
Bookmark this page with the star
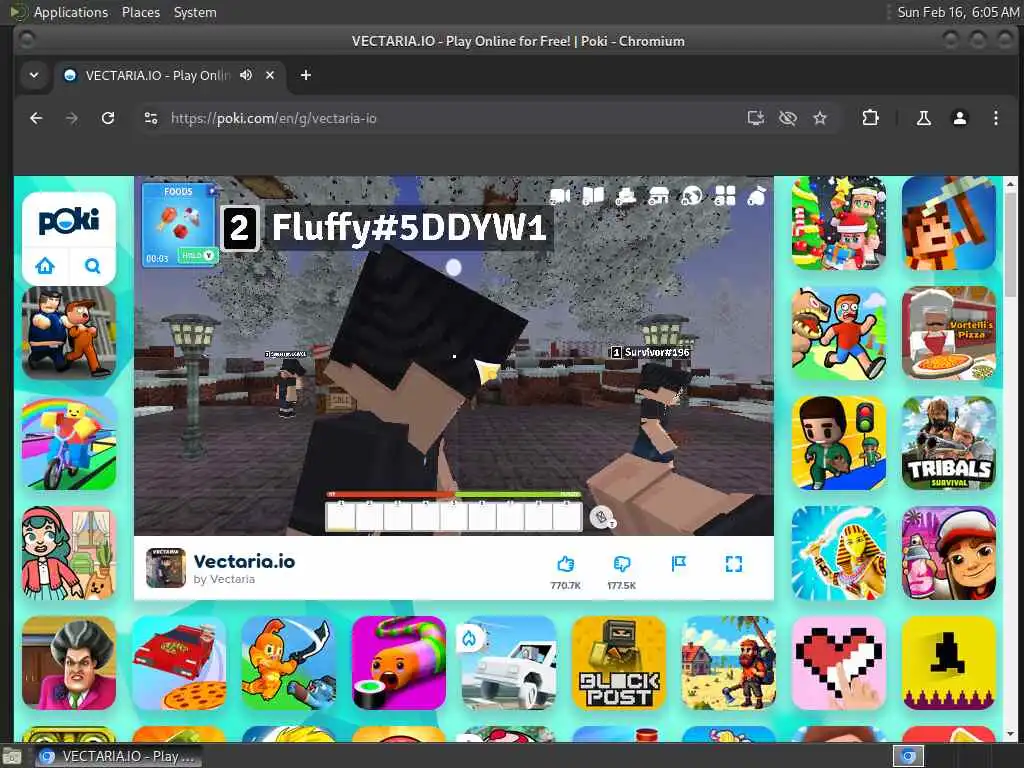(820, 118)
